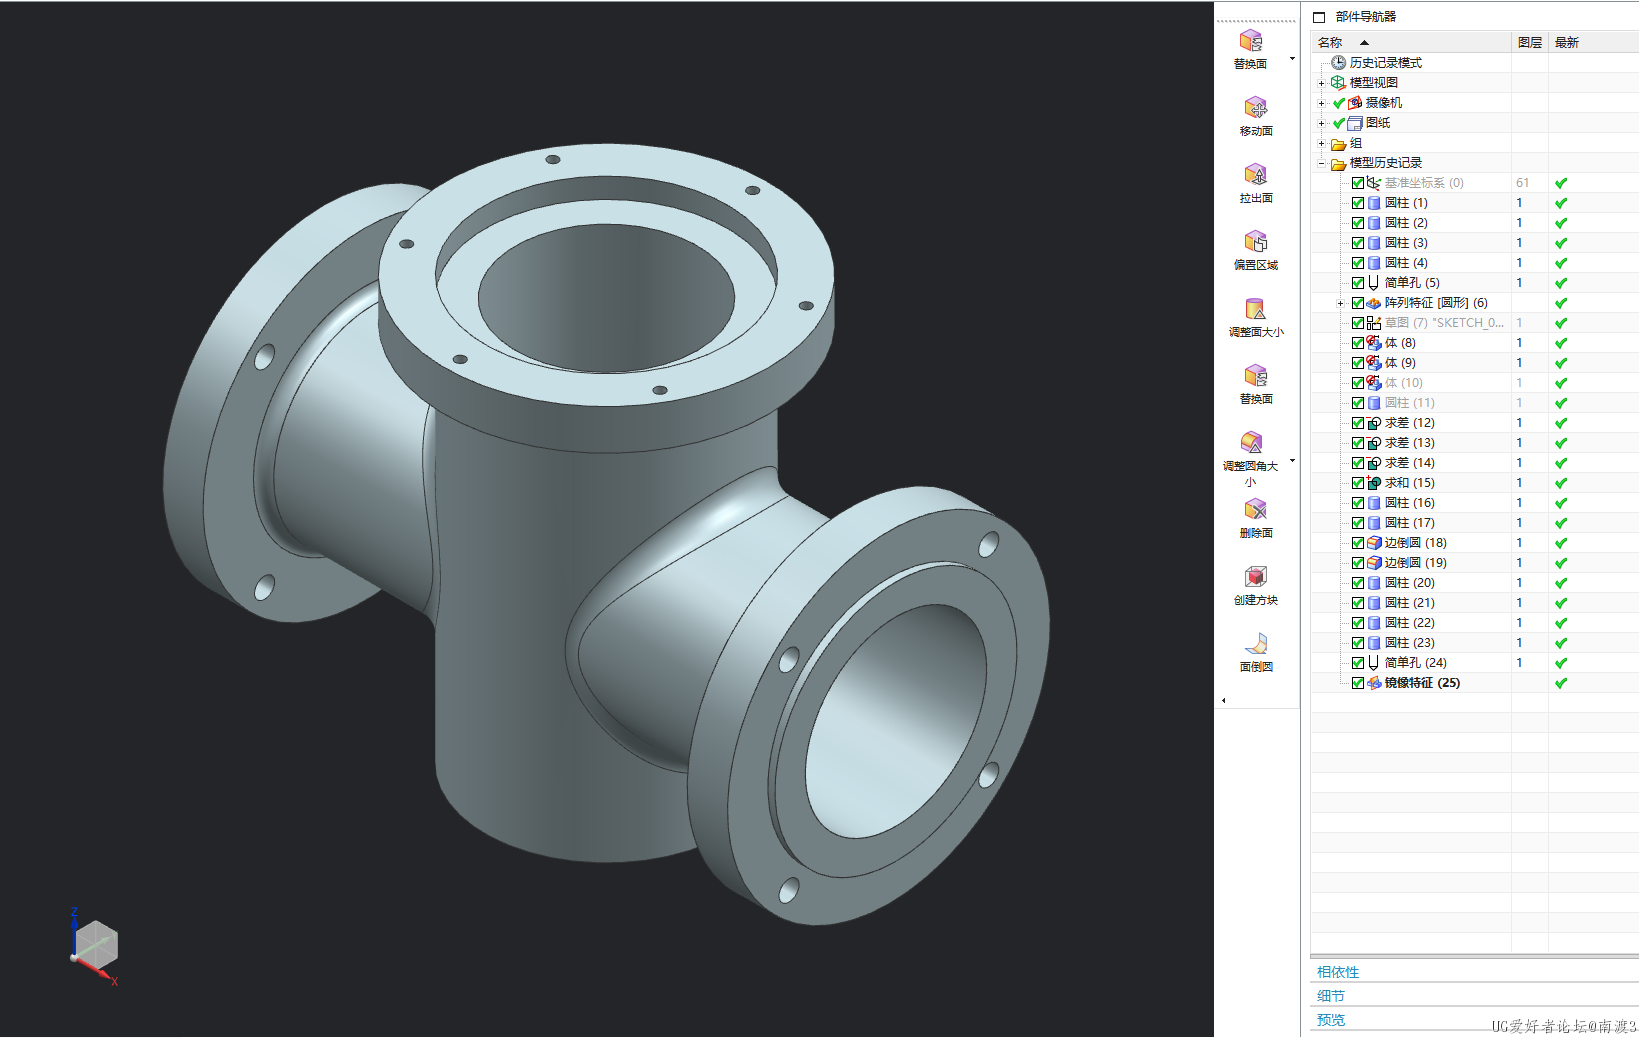This screenshot has height=1038, width=1639.
Task: Click the sketch icon of 草图 (7)
Action: [1374, 322]
